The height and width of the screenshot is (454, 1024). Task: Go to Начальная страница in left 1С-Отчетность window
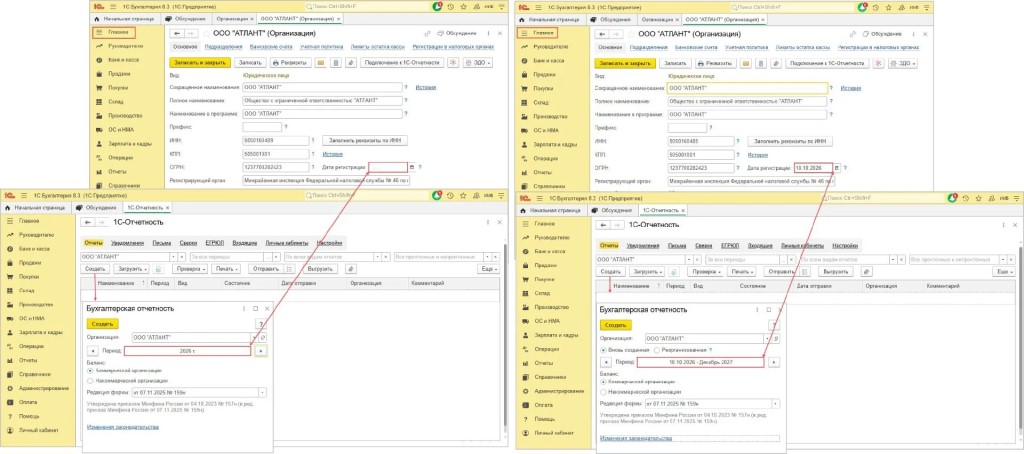click(x=35, y=207)
